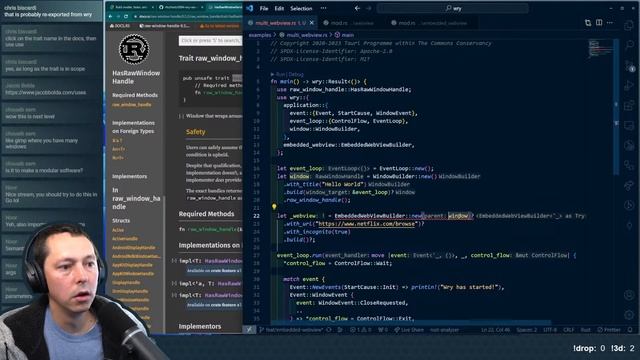Open the raw_window_handle link under Required Methods

coord(131,105)
